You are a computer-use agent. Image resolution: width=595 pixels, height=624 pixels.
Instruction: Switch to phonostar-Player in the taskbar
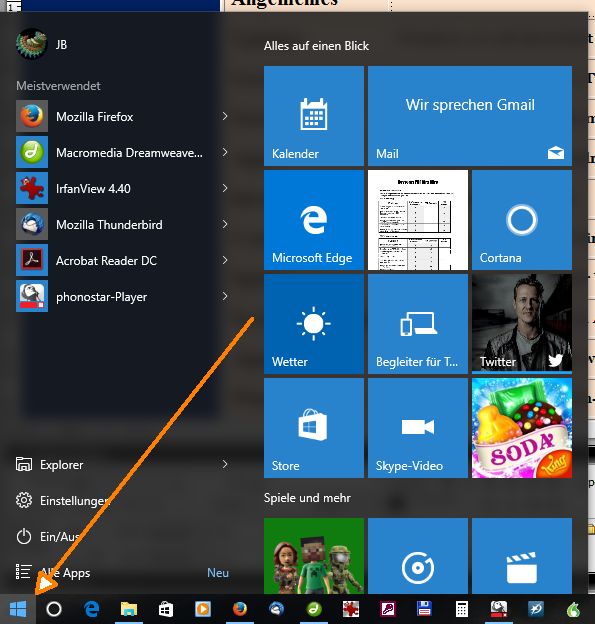tap(499, 609)
